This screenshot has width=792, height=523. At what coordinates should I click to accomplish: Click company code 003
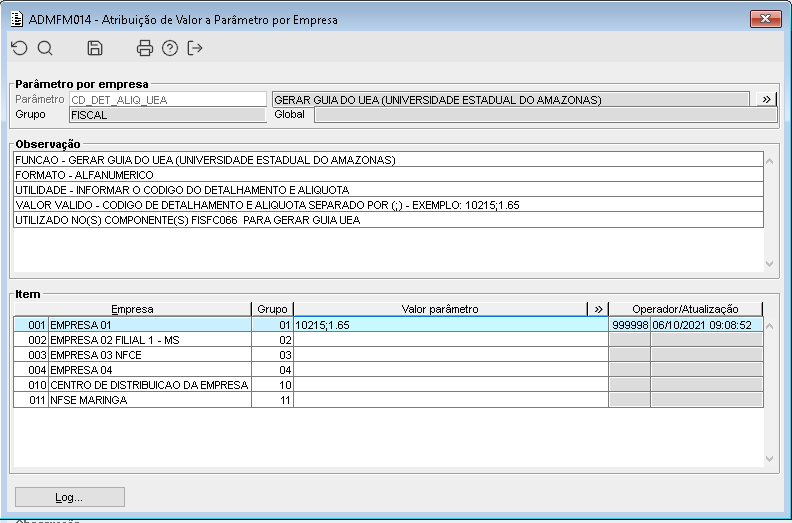click(31, 355)
